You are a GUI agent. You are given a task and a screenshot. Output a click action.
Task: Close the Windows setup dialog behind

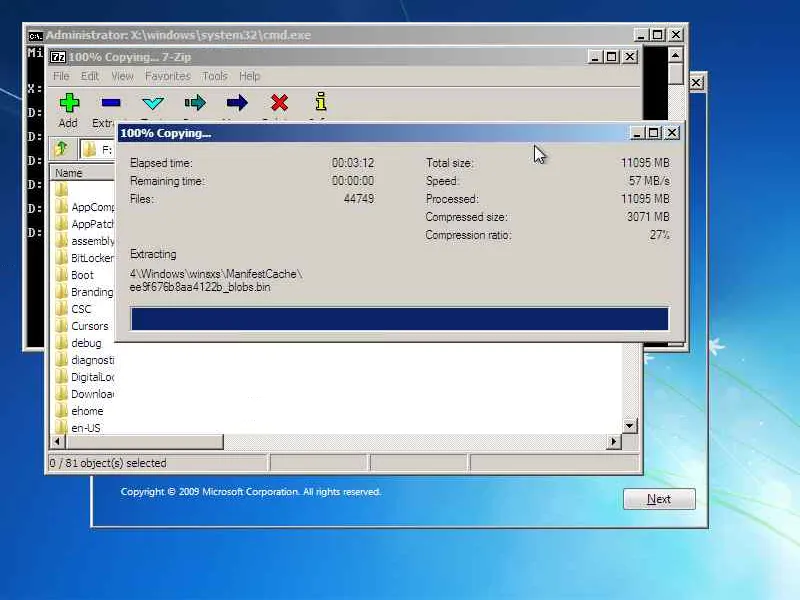696,83
